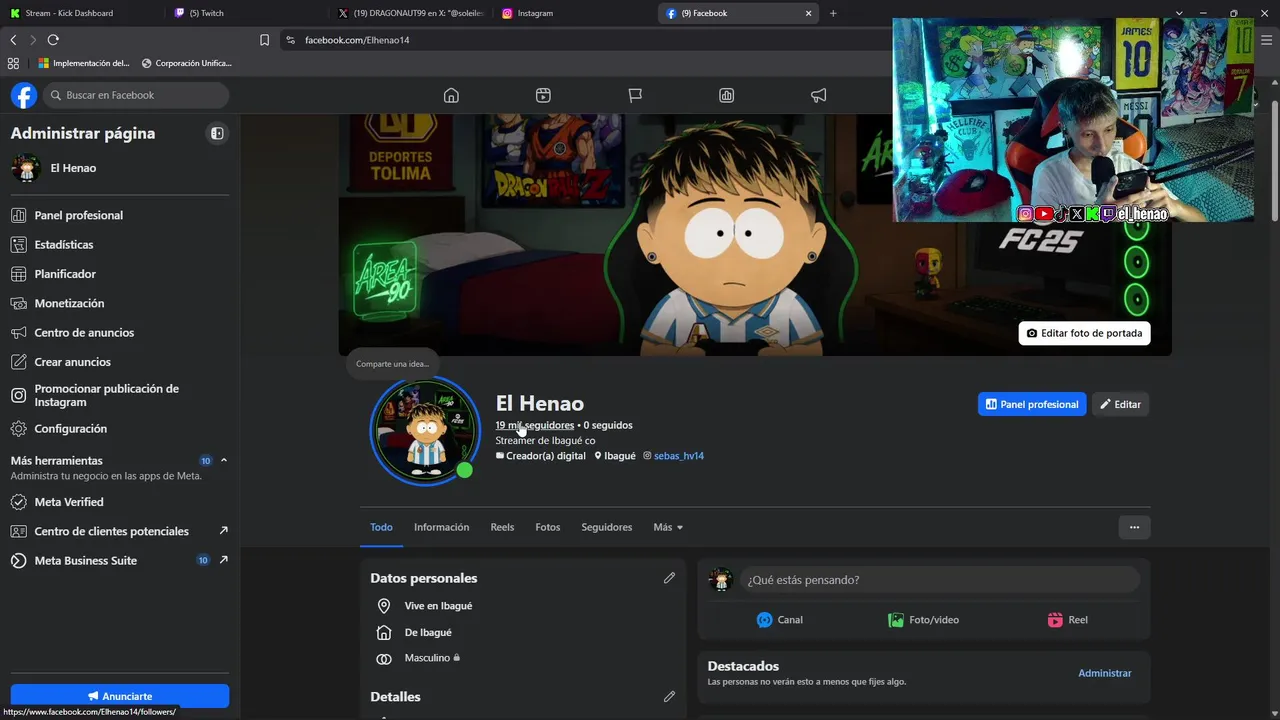Click the bookmark icon in address bar
1280x720 pixels.
click(x=264, y=40)
